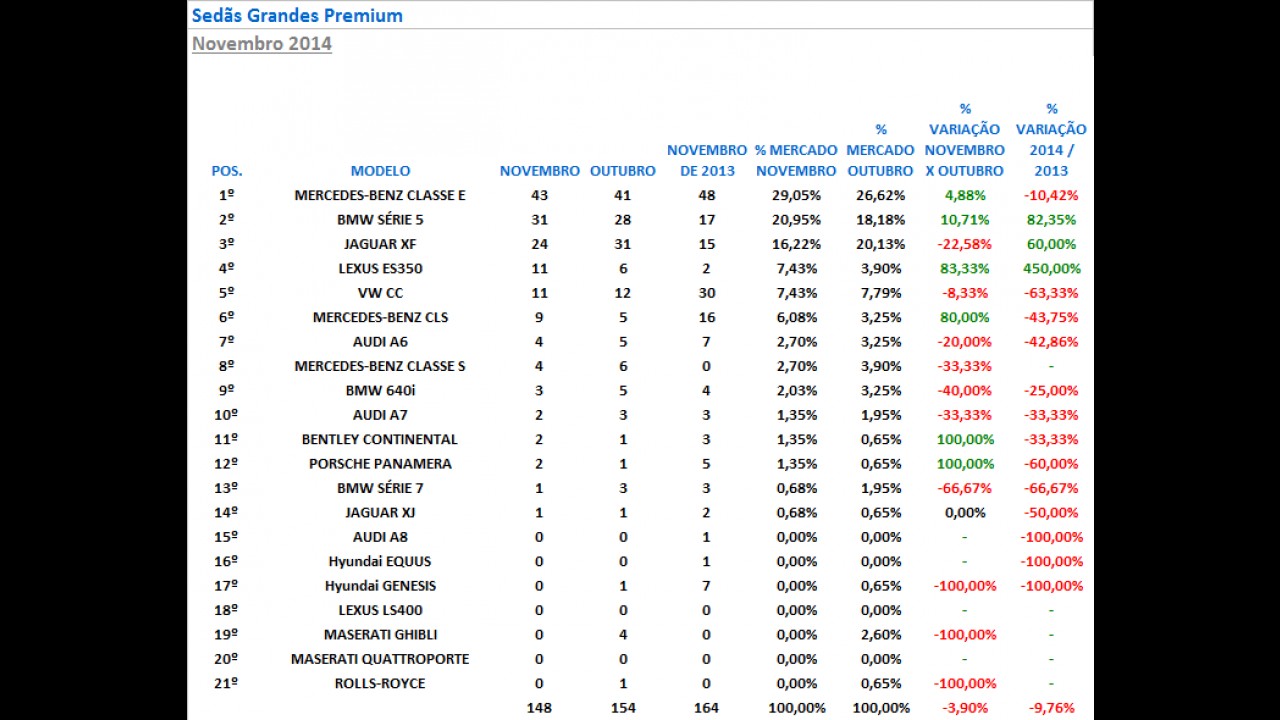Click red yearly variation '-63,33%'
The width and height of the screenshot is (1280, 720).
coord(1051,293)
